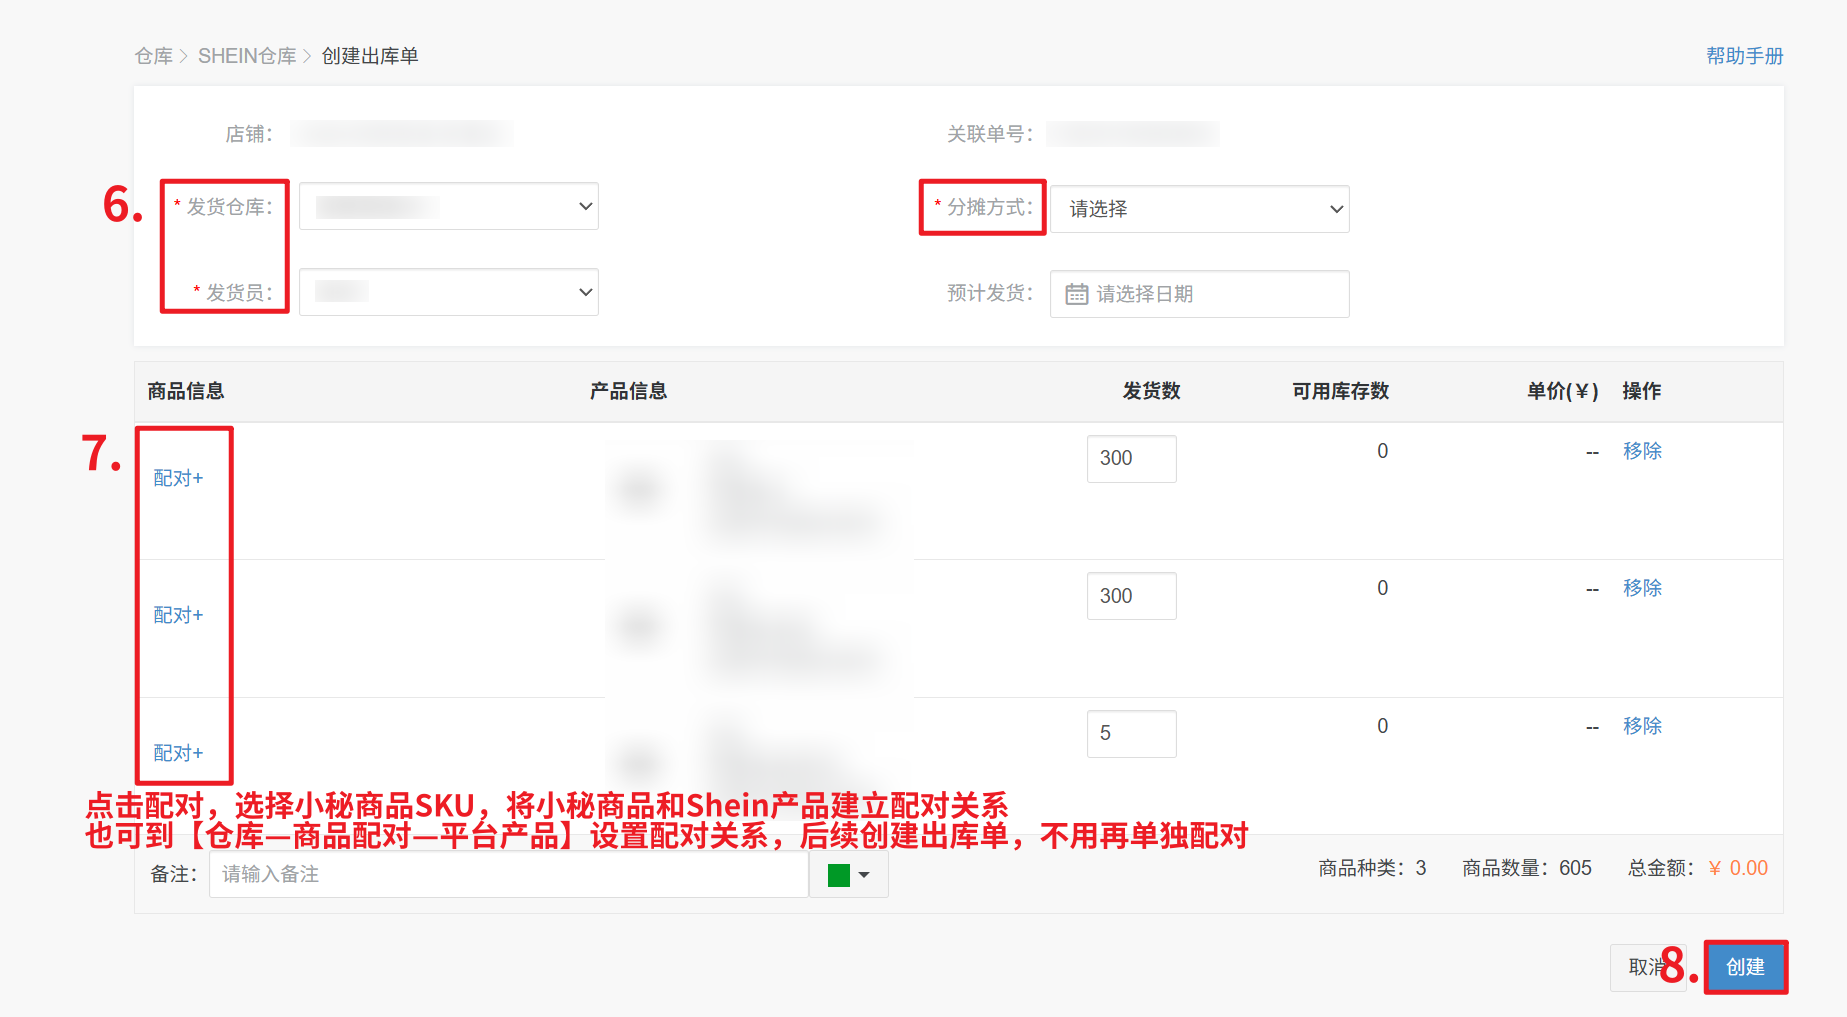Open the 发货仓库 warehouse dropdown

(x=449, y=207)
